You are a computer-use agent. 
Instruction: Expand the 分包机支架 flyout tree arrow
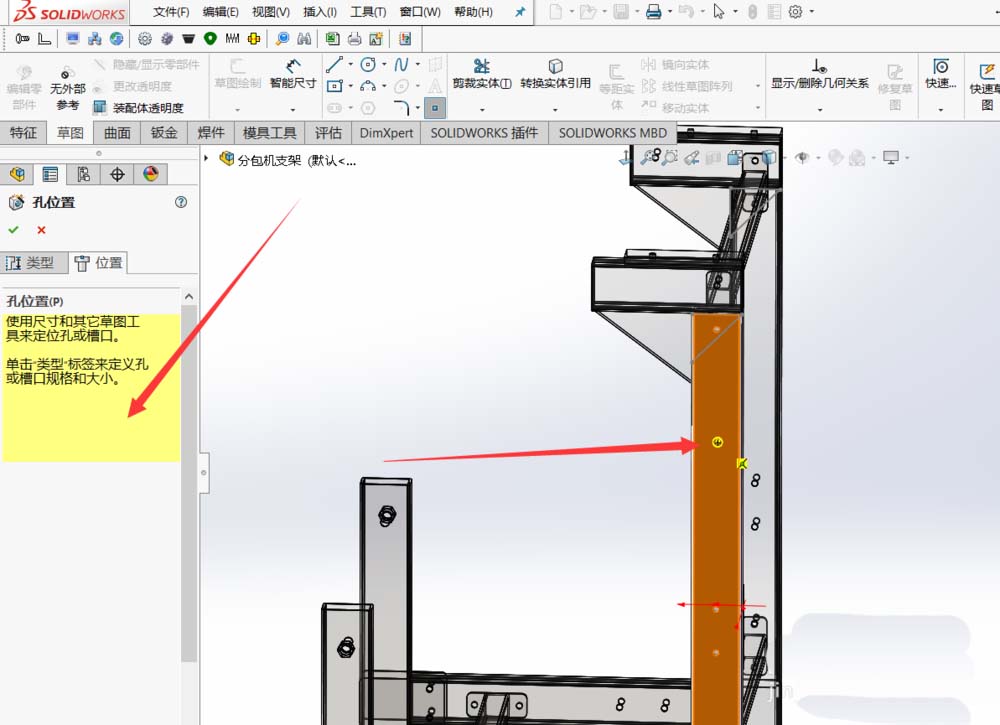point(206,157)
